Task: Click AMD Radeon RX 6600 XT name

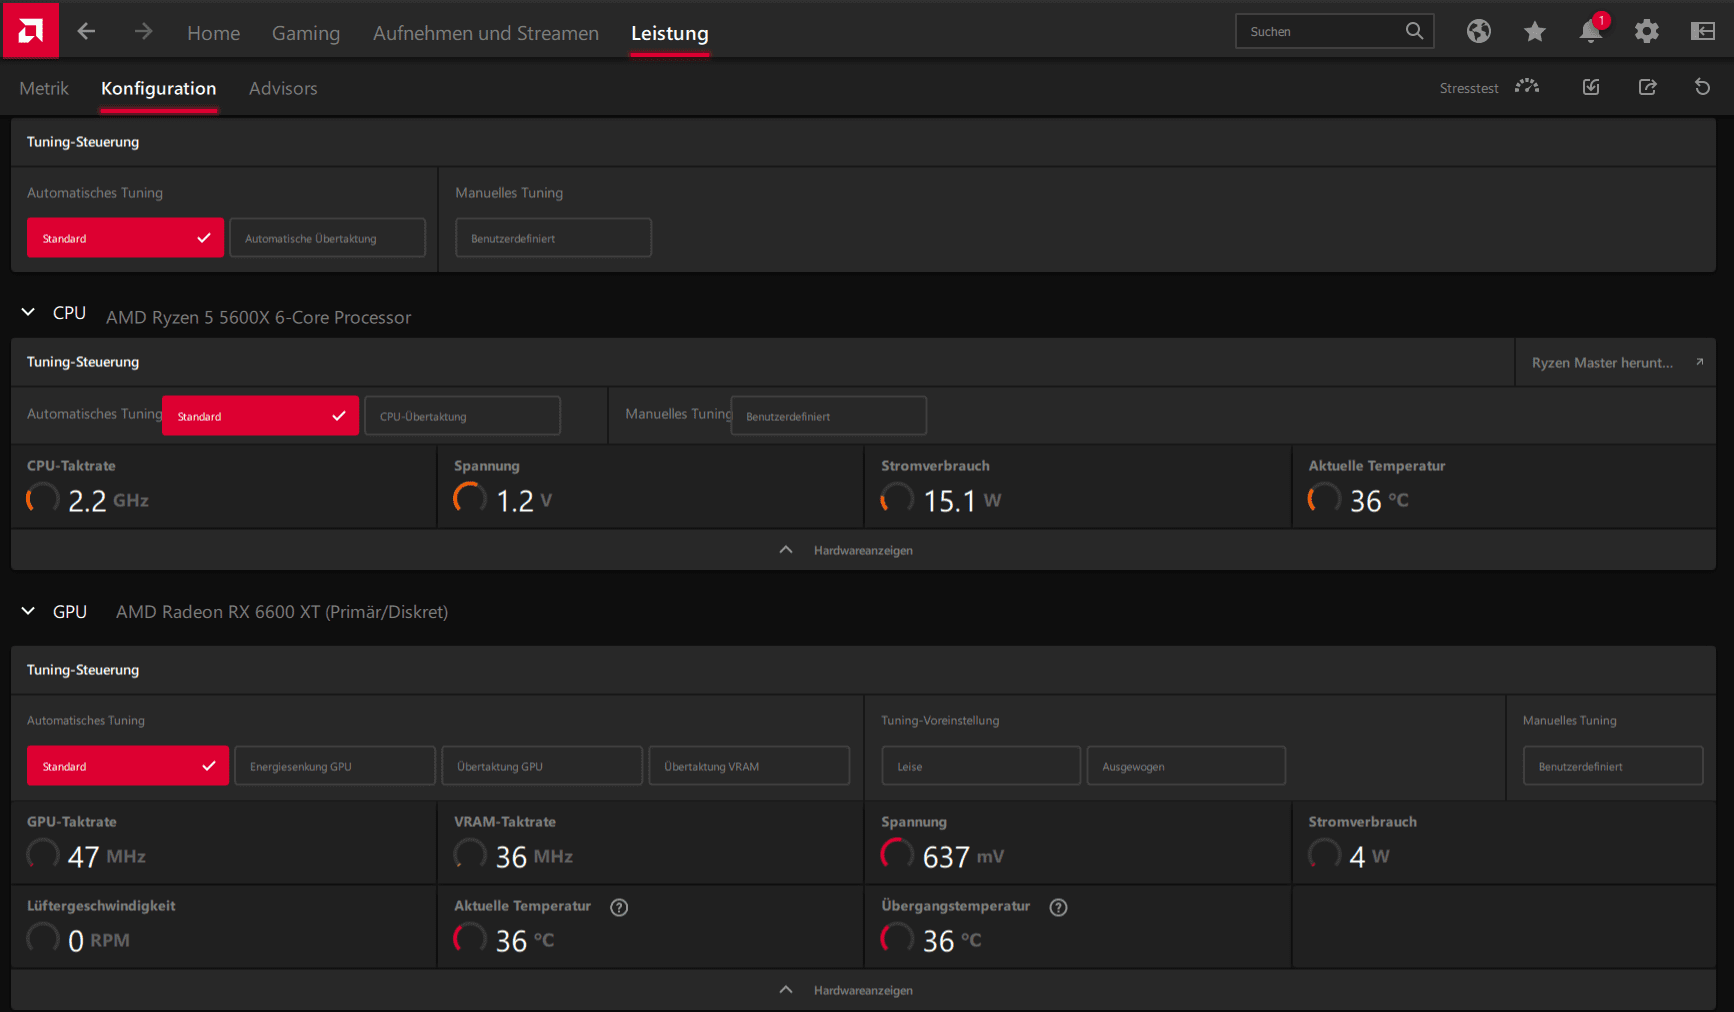Action: point(282,612)
